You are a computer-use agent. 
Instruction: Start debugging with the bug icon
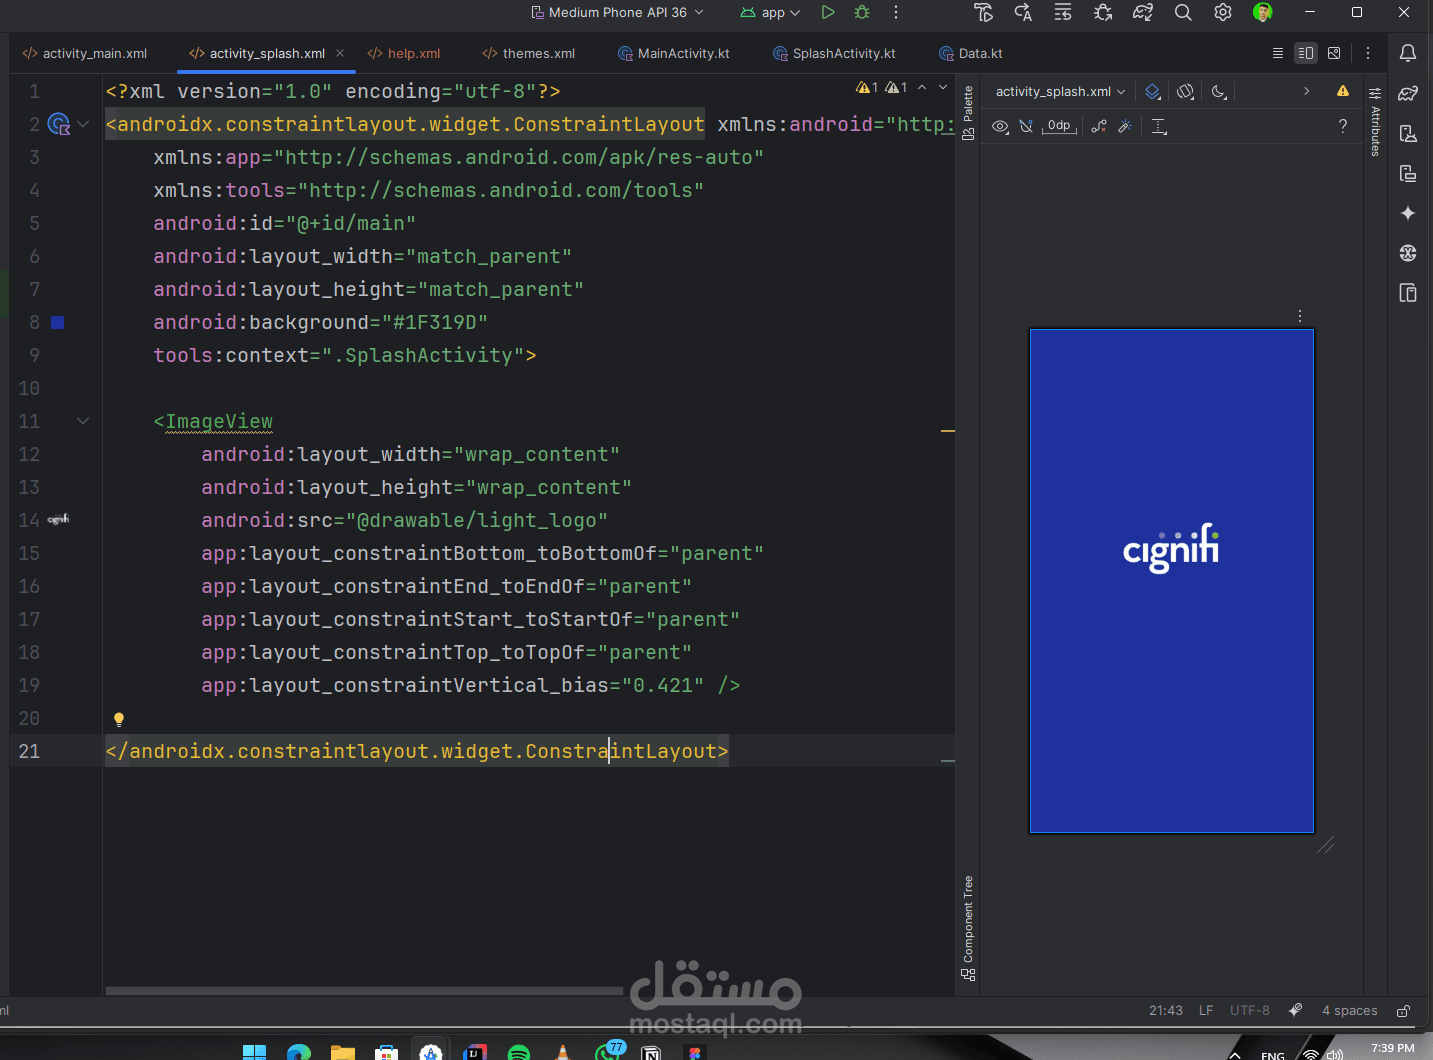pyautogui.click(x=862, y=12)
